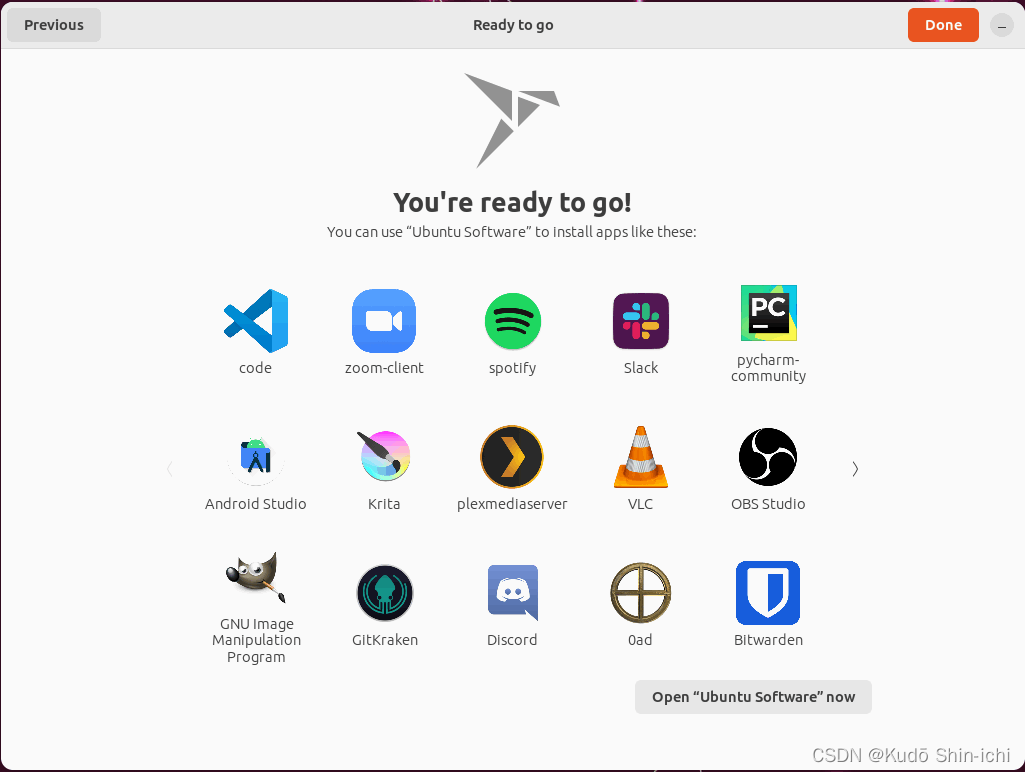Select the GitKraken squid icon

(384, 593)
